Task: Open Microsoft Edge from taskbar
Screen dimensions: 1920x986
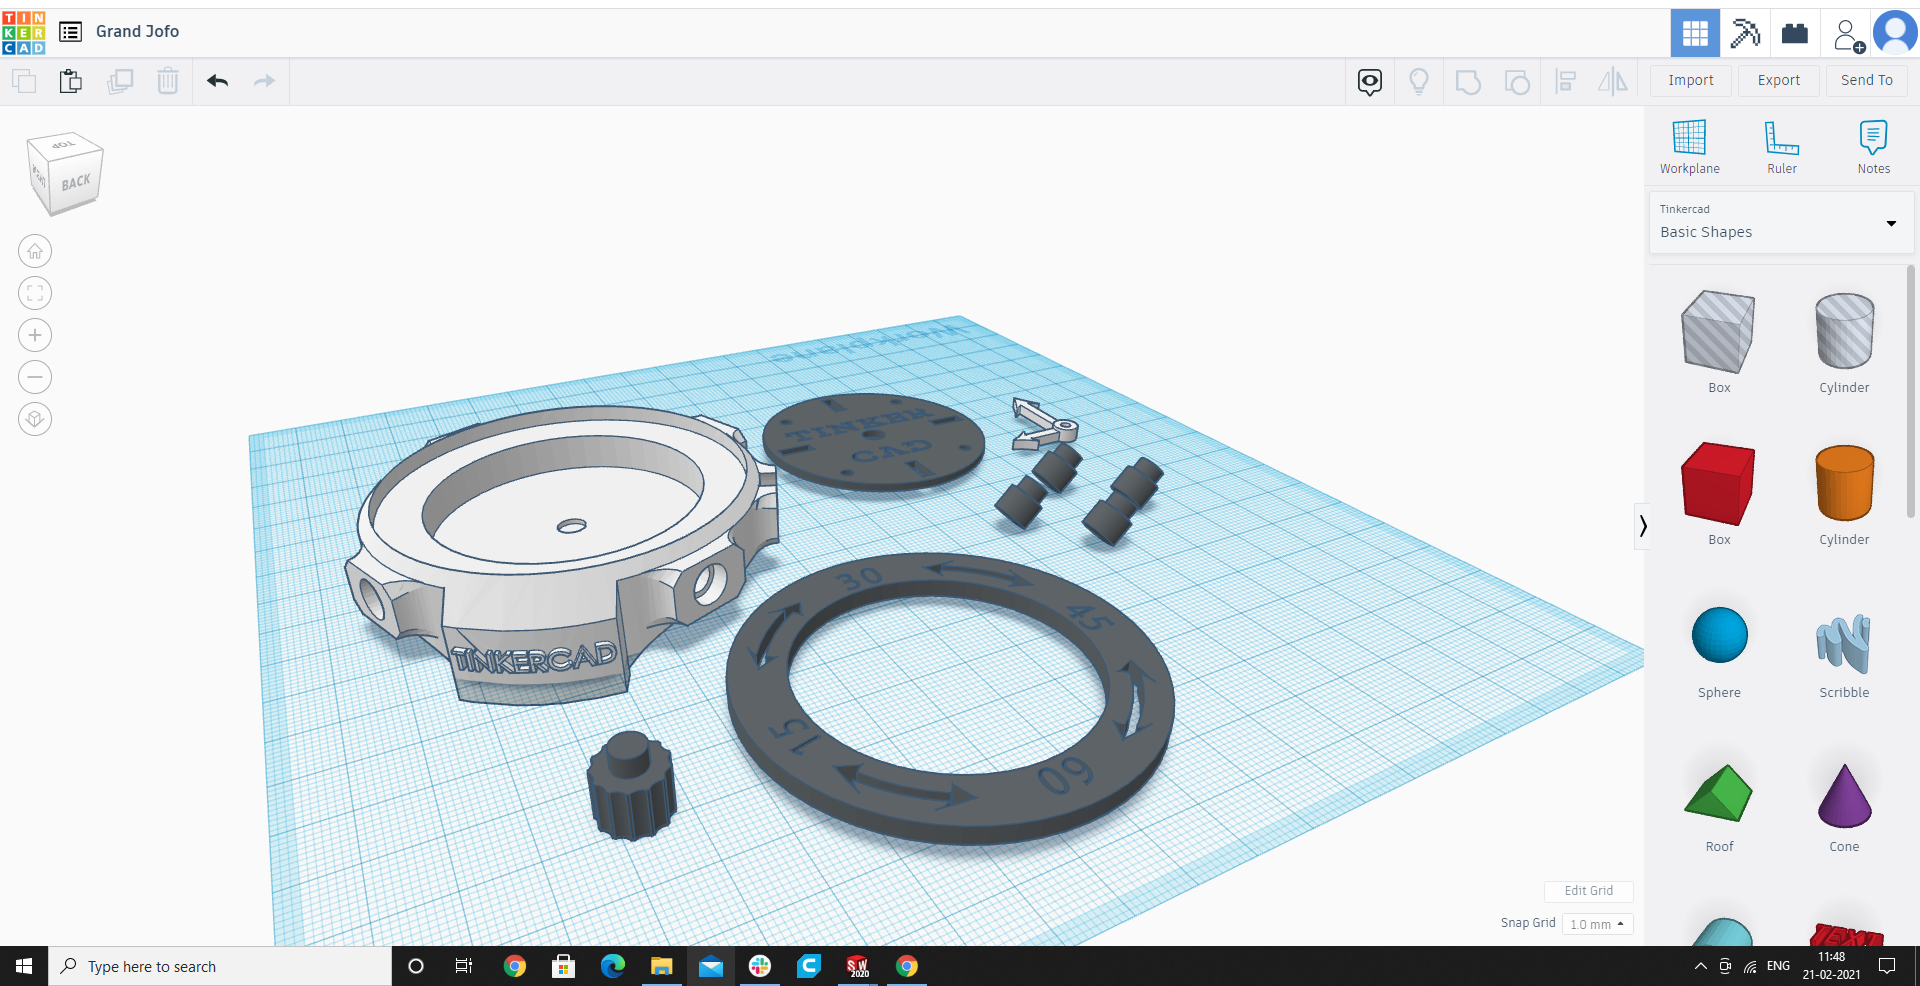Action: [x=612, y=966]
